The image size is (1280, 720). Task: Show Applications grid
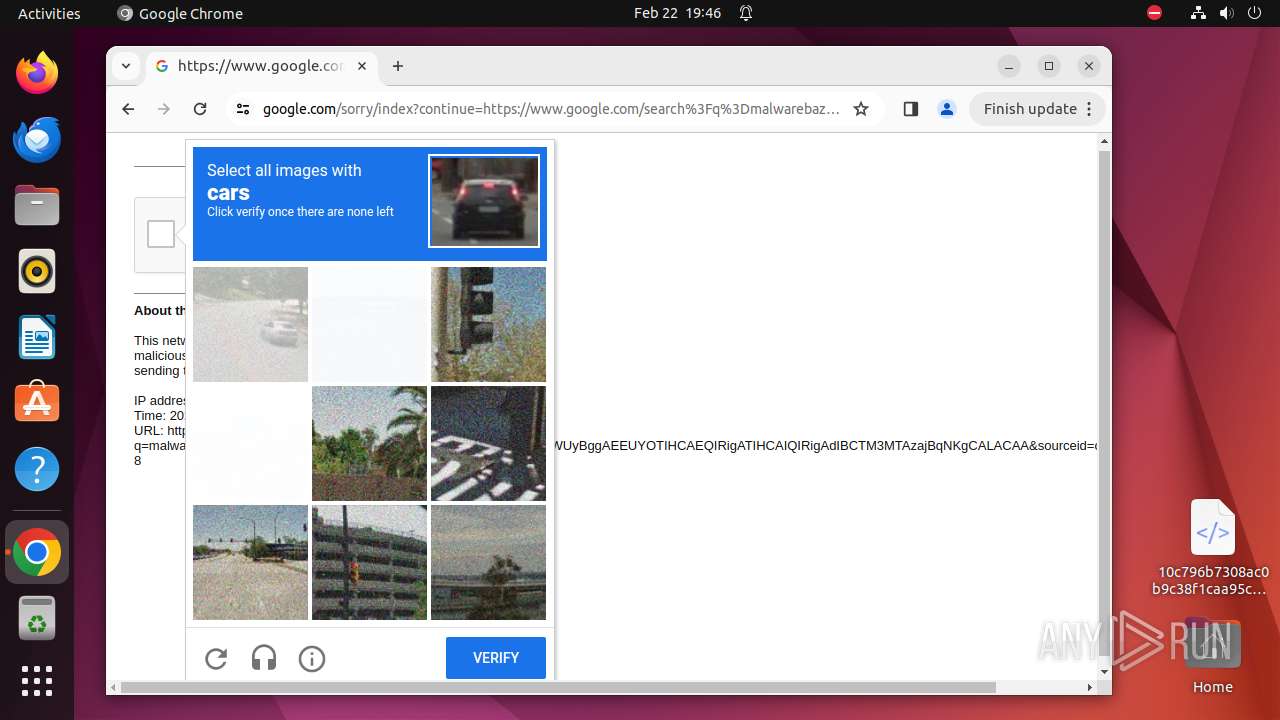(x=37, y=681)
